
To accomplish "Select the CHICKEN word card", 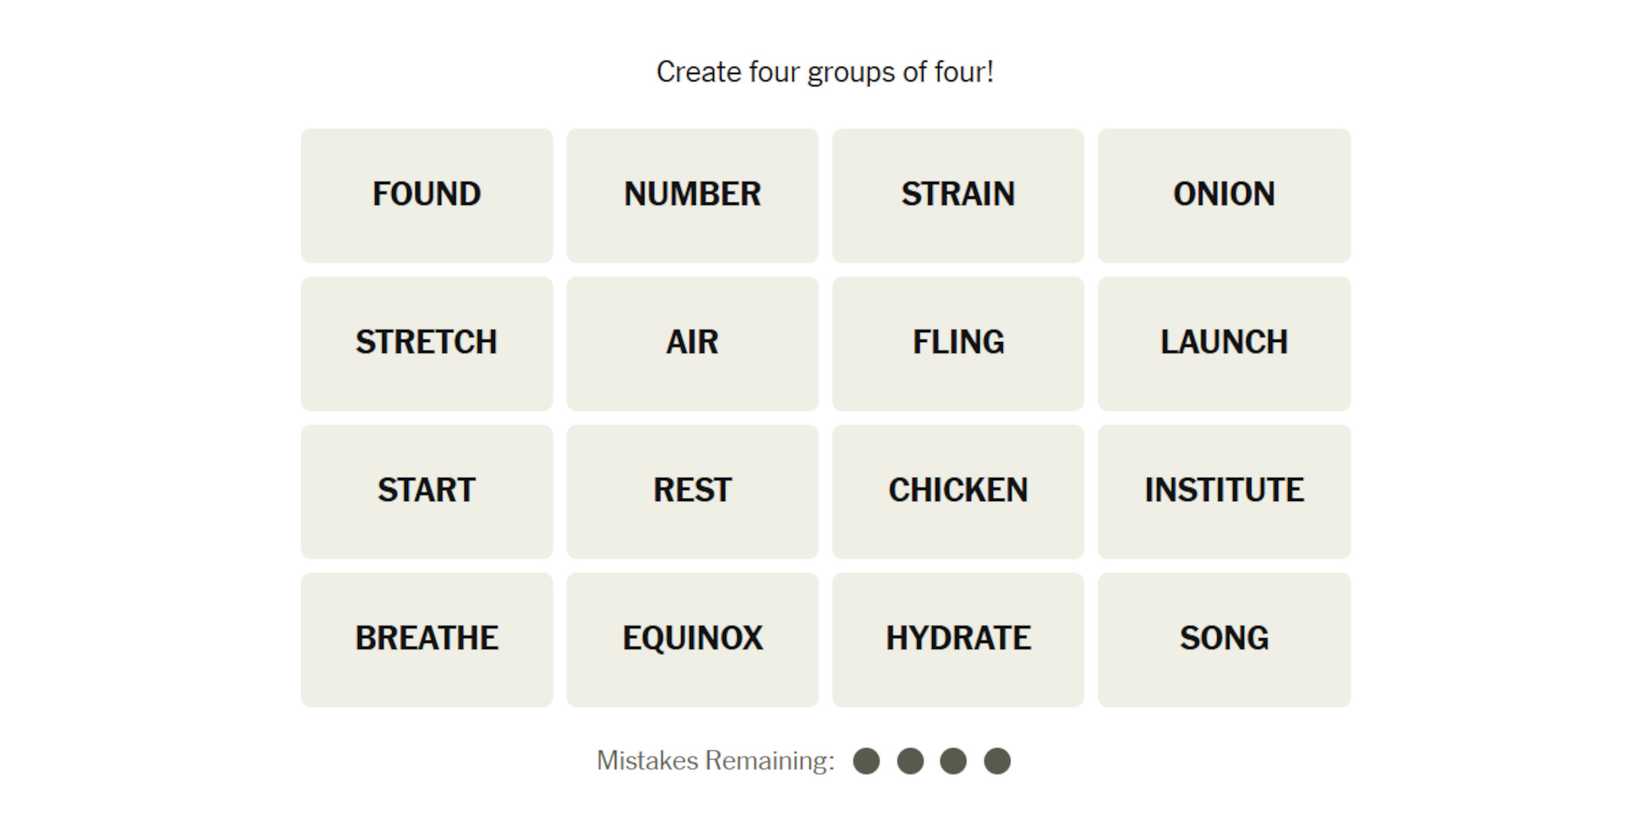I will point(958,491).
